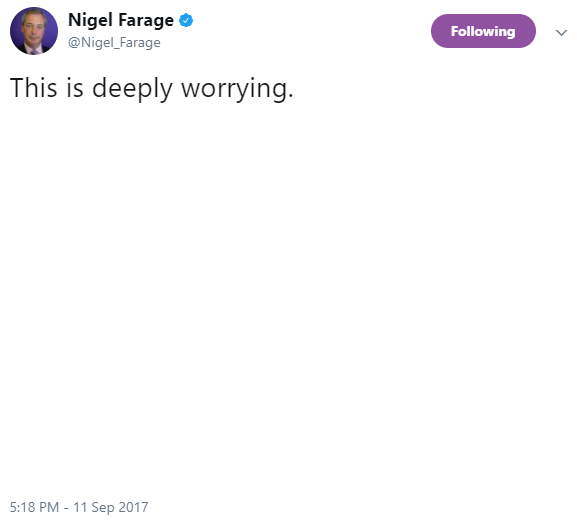The width and height of the screenshot is (577, 528).
Task: Show more actions with the down arrow
Action: (561, 33)
